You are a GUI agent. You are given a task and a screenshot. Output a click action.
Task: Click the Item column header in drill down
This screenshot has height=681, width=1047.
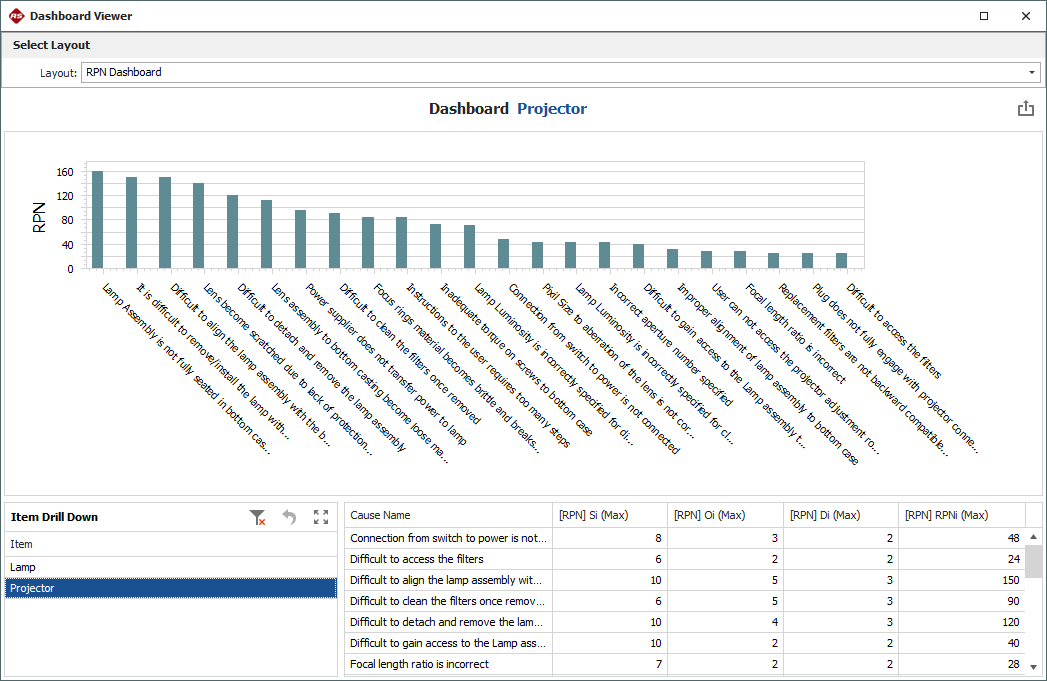pos(170,544)
